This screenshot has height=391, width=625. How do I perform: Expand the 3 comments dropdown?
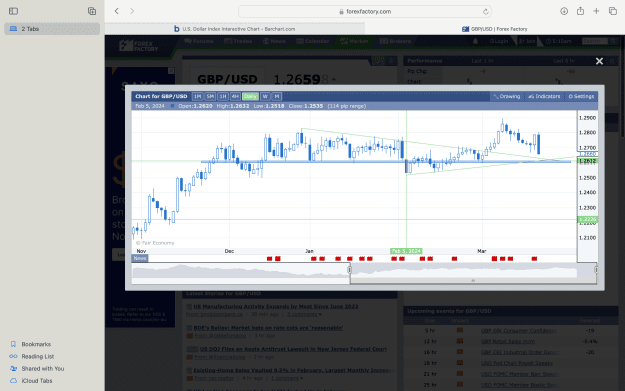[304, 314]
